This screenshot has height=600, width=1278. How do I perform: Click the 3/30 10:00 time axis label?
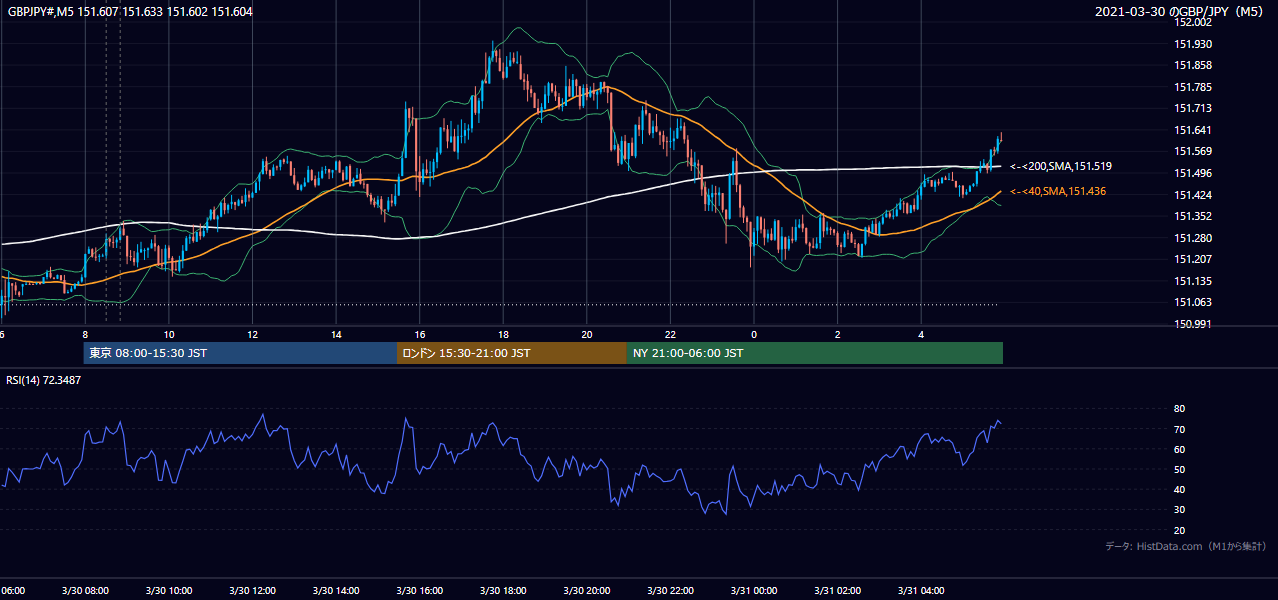click(168, 591)
